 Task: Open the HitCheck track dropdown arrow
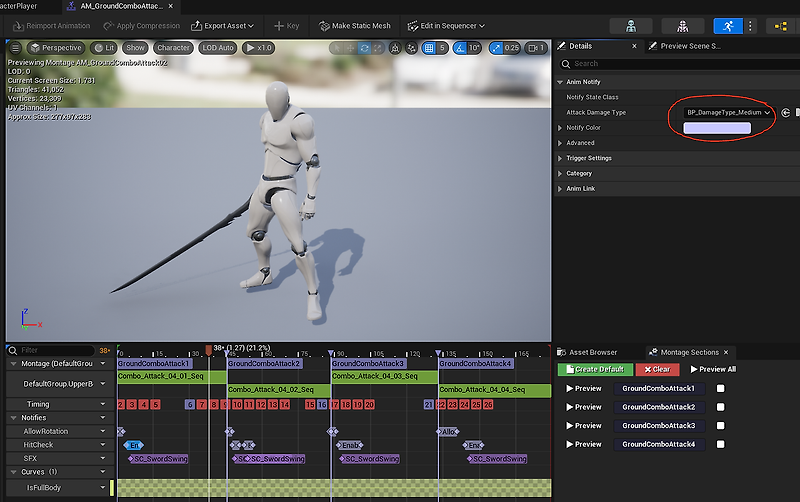tap(103, 445)
